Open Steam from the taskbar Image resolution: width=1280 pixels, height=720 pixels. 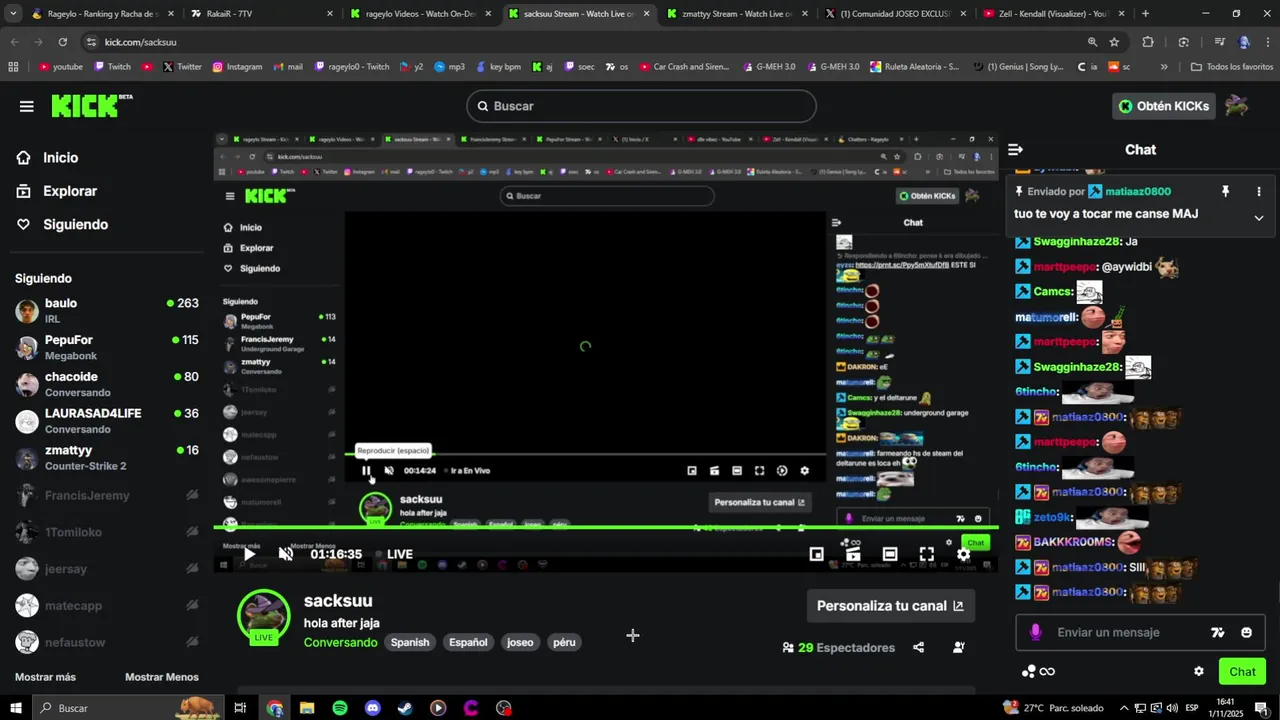pos(405,708)
